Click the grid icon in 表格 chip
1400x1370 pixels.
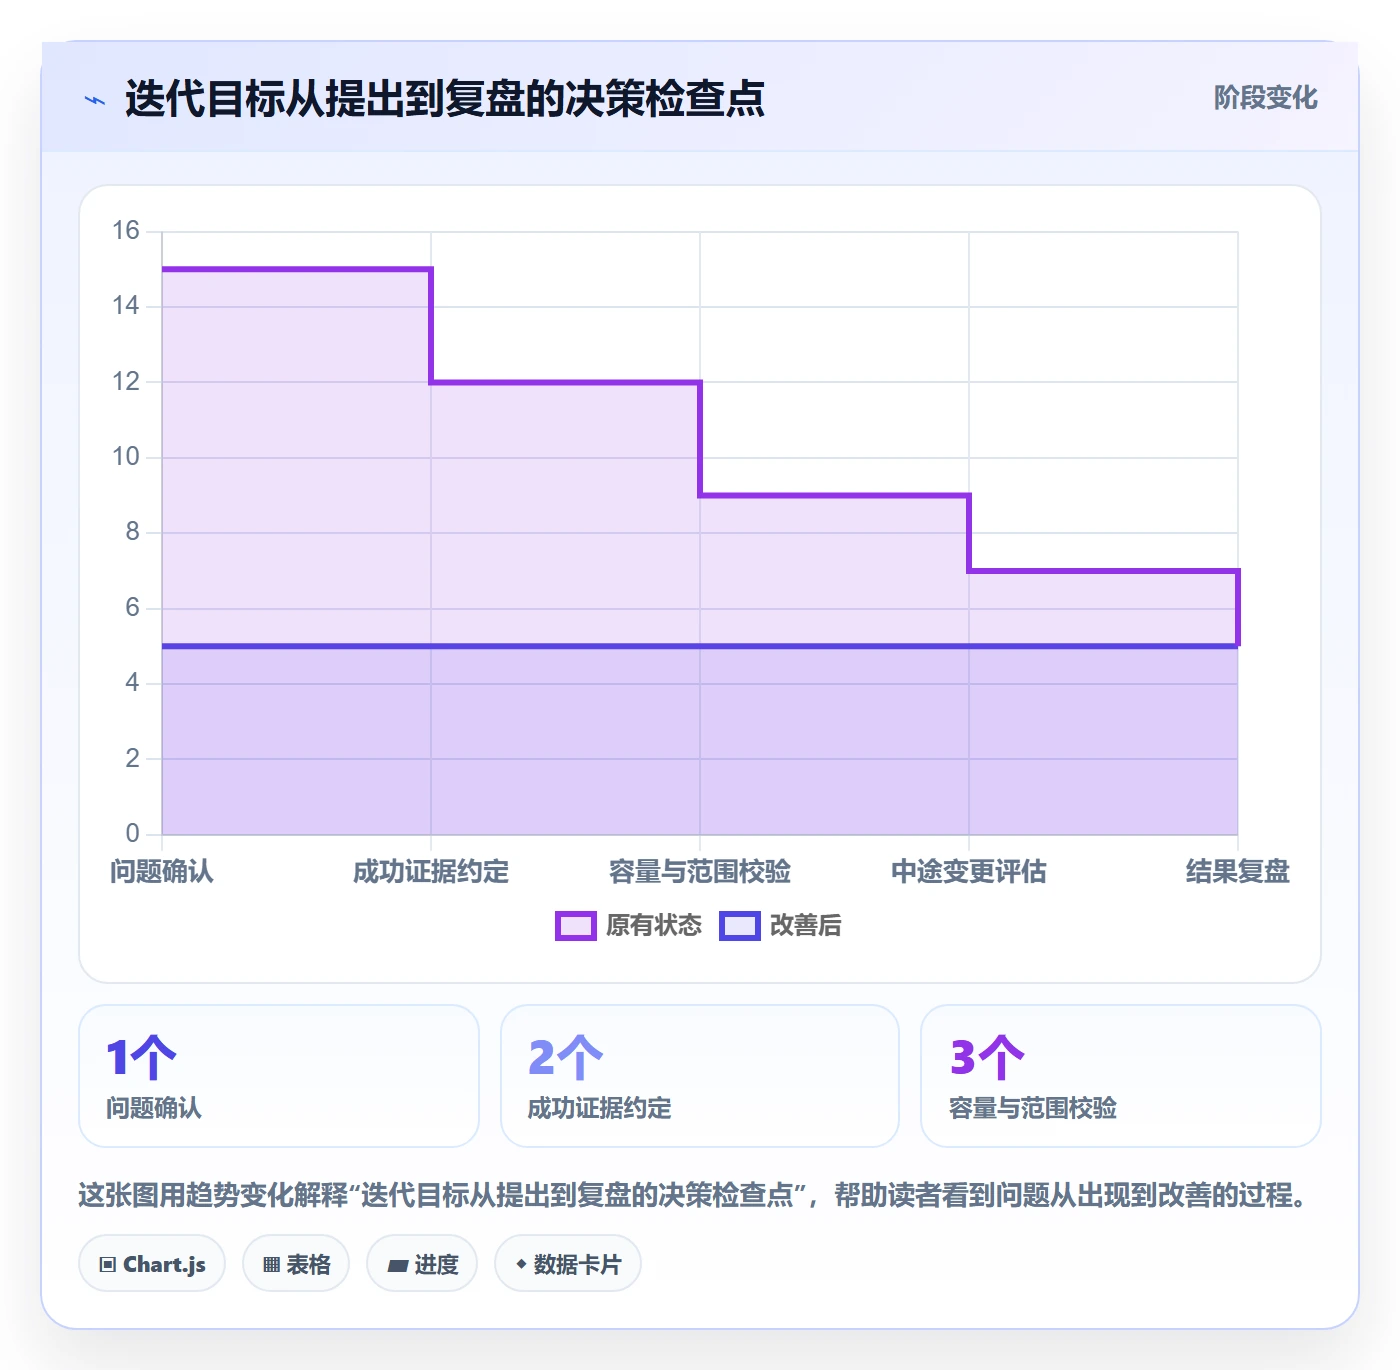point(271,1265)
